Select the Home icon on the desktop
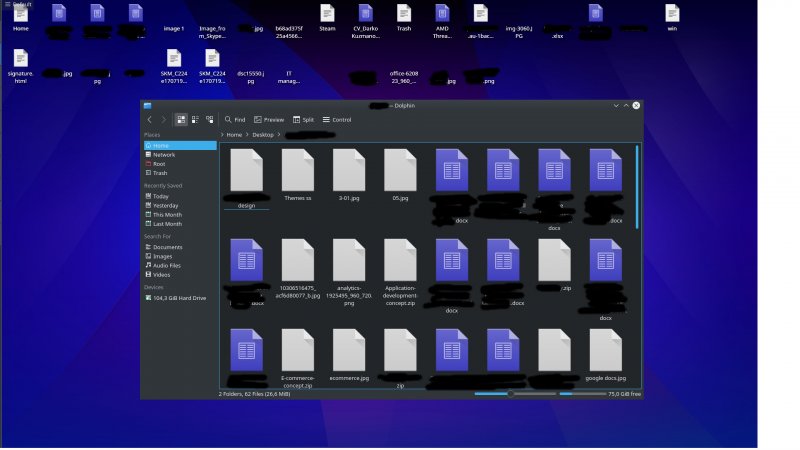The image size is (800, 450). coord(21,18)
